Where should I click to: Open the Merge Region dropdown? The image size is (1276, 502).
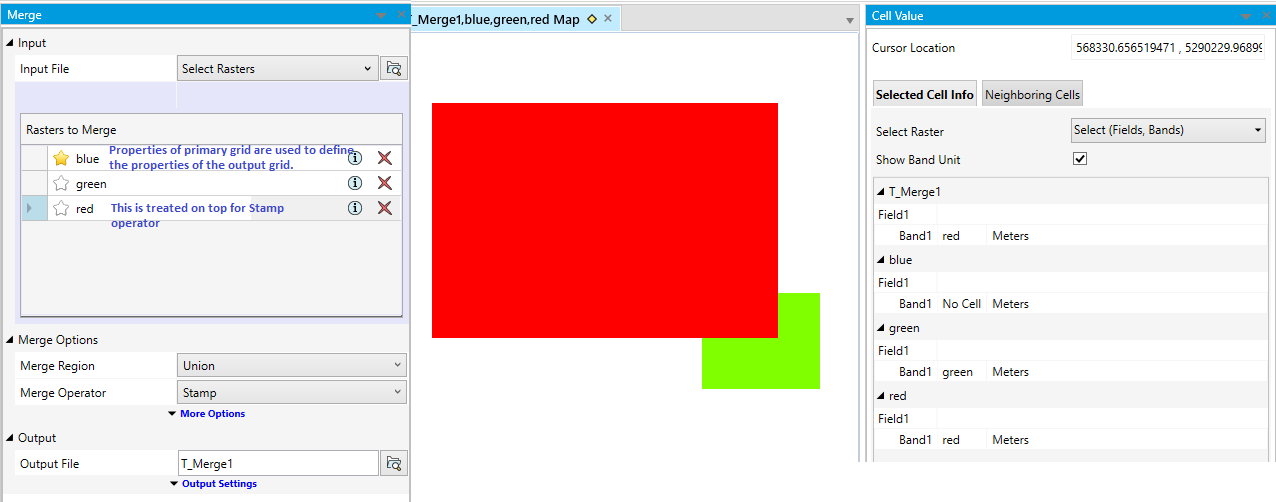click(x=291, y=366)
